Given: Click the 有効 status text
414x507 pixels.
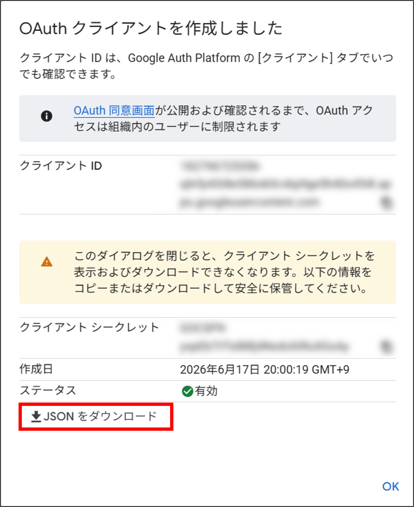Looking at the screenshot, I should point(206,391).
